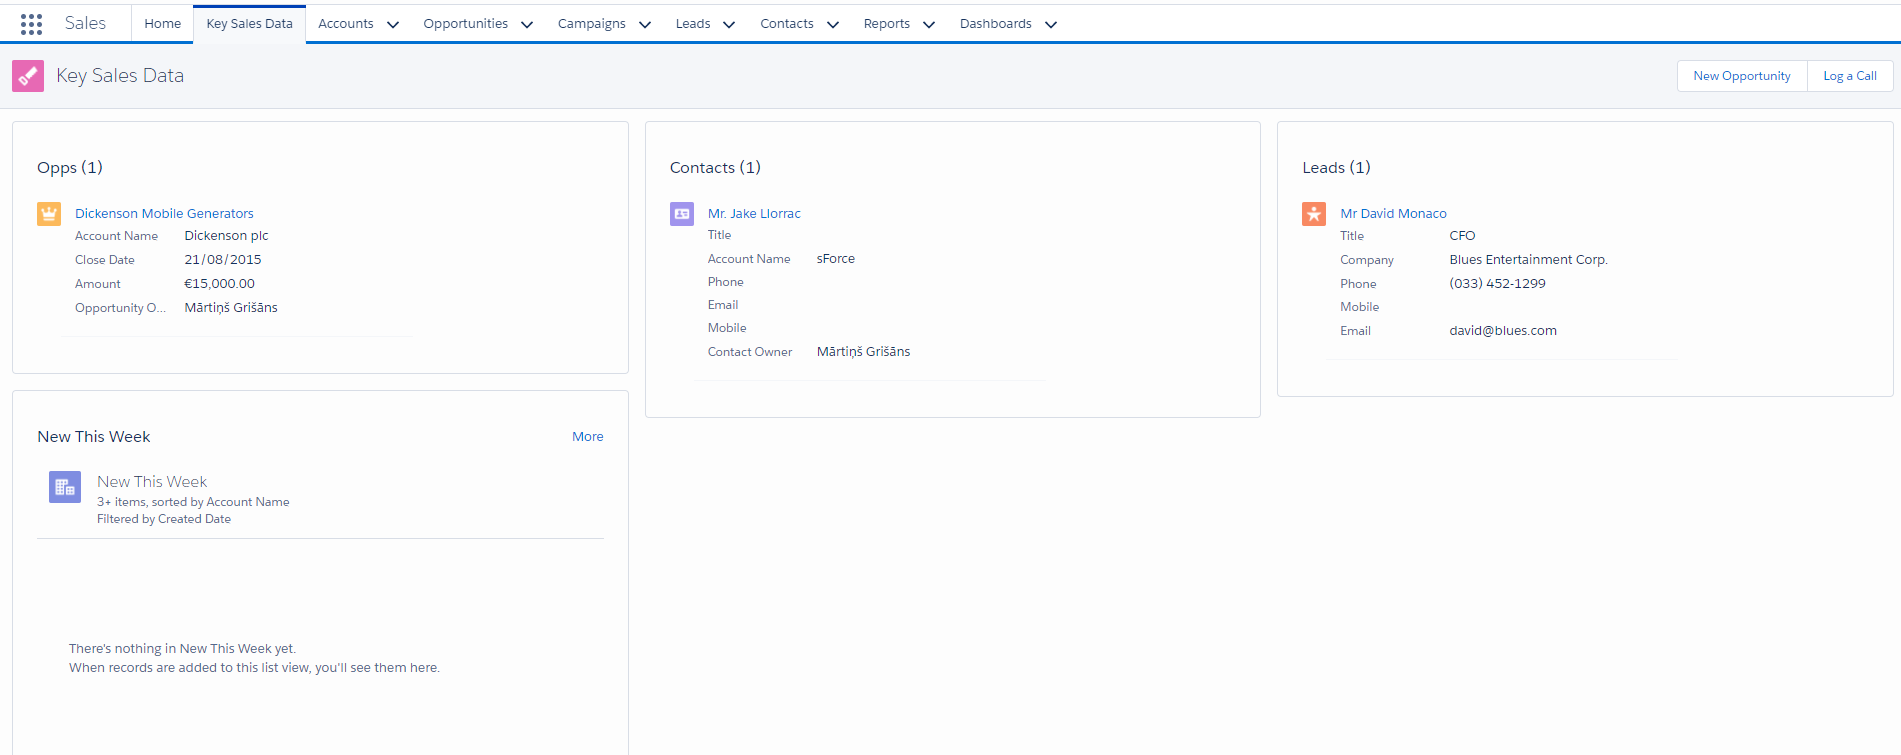
Task: Open Mr. Jake Llorrac contact record
Action: pos(754,214)
